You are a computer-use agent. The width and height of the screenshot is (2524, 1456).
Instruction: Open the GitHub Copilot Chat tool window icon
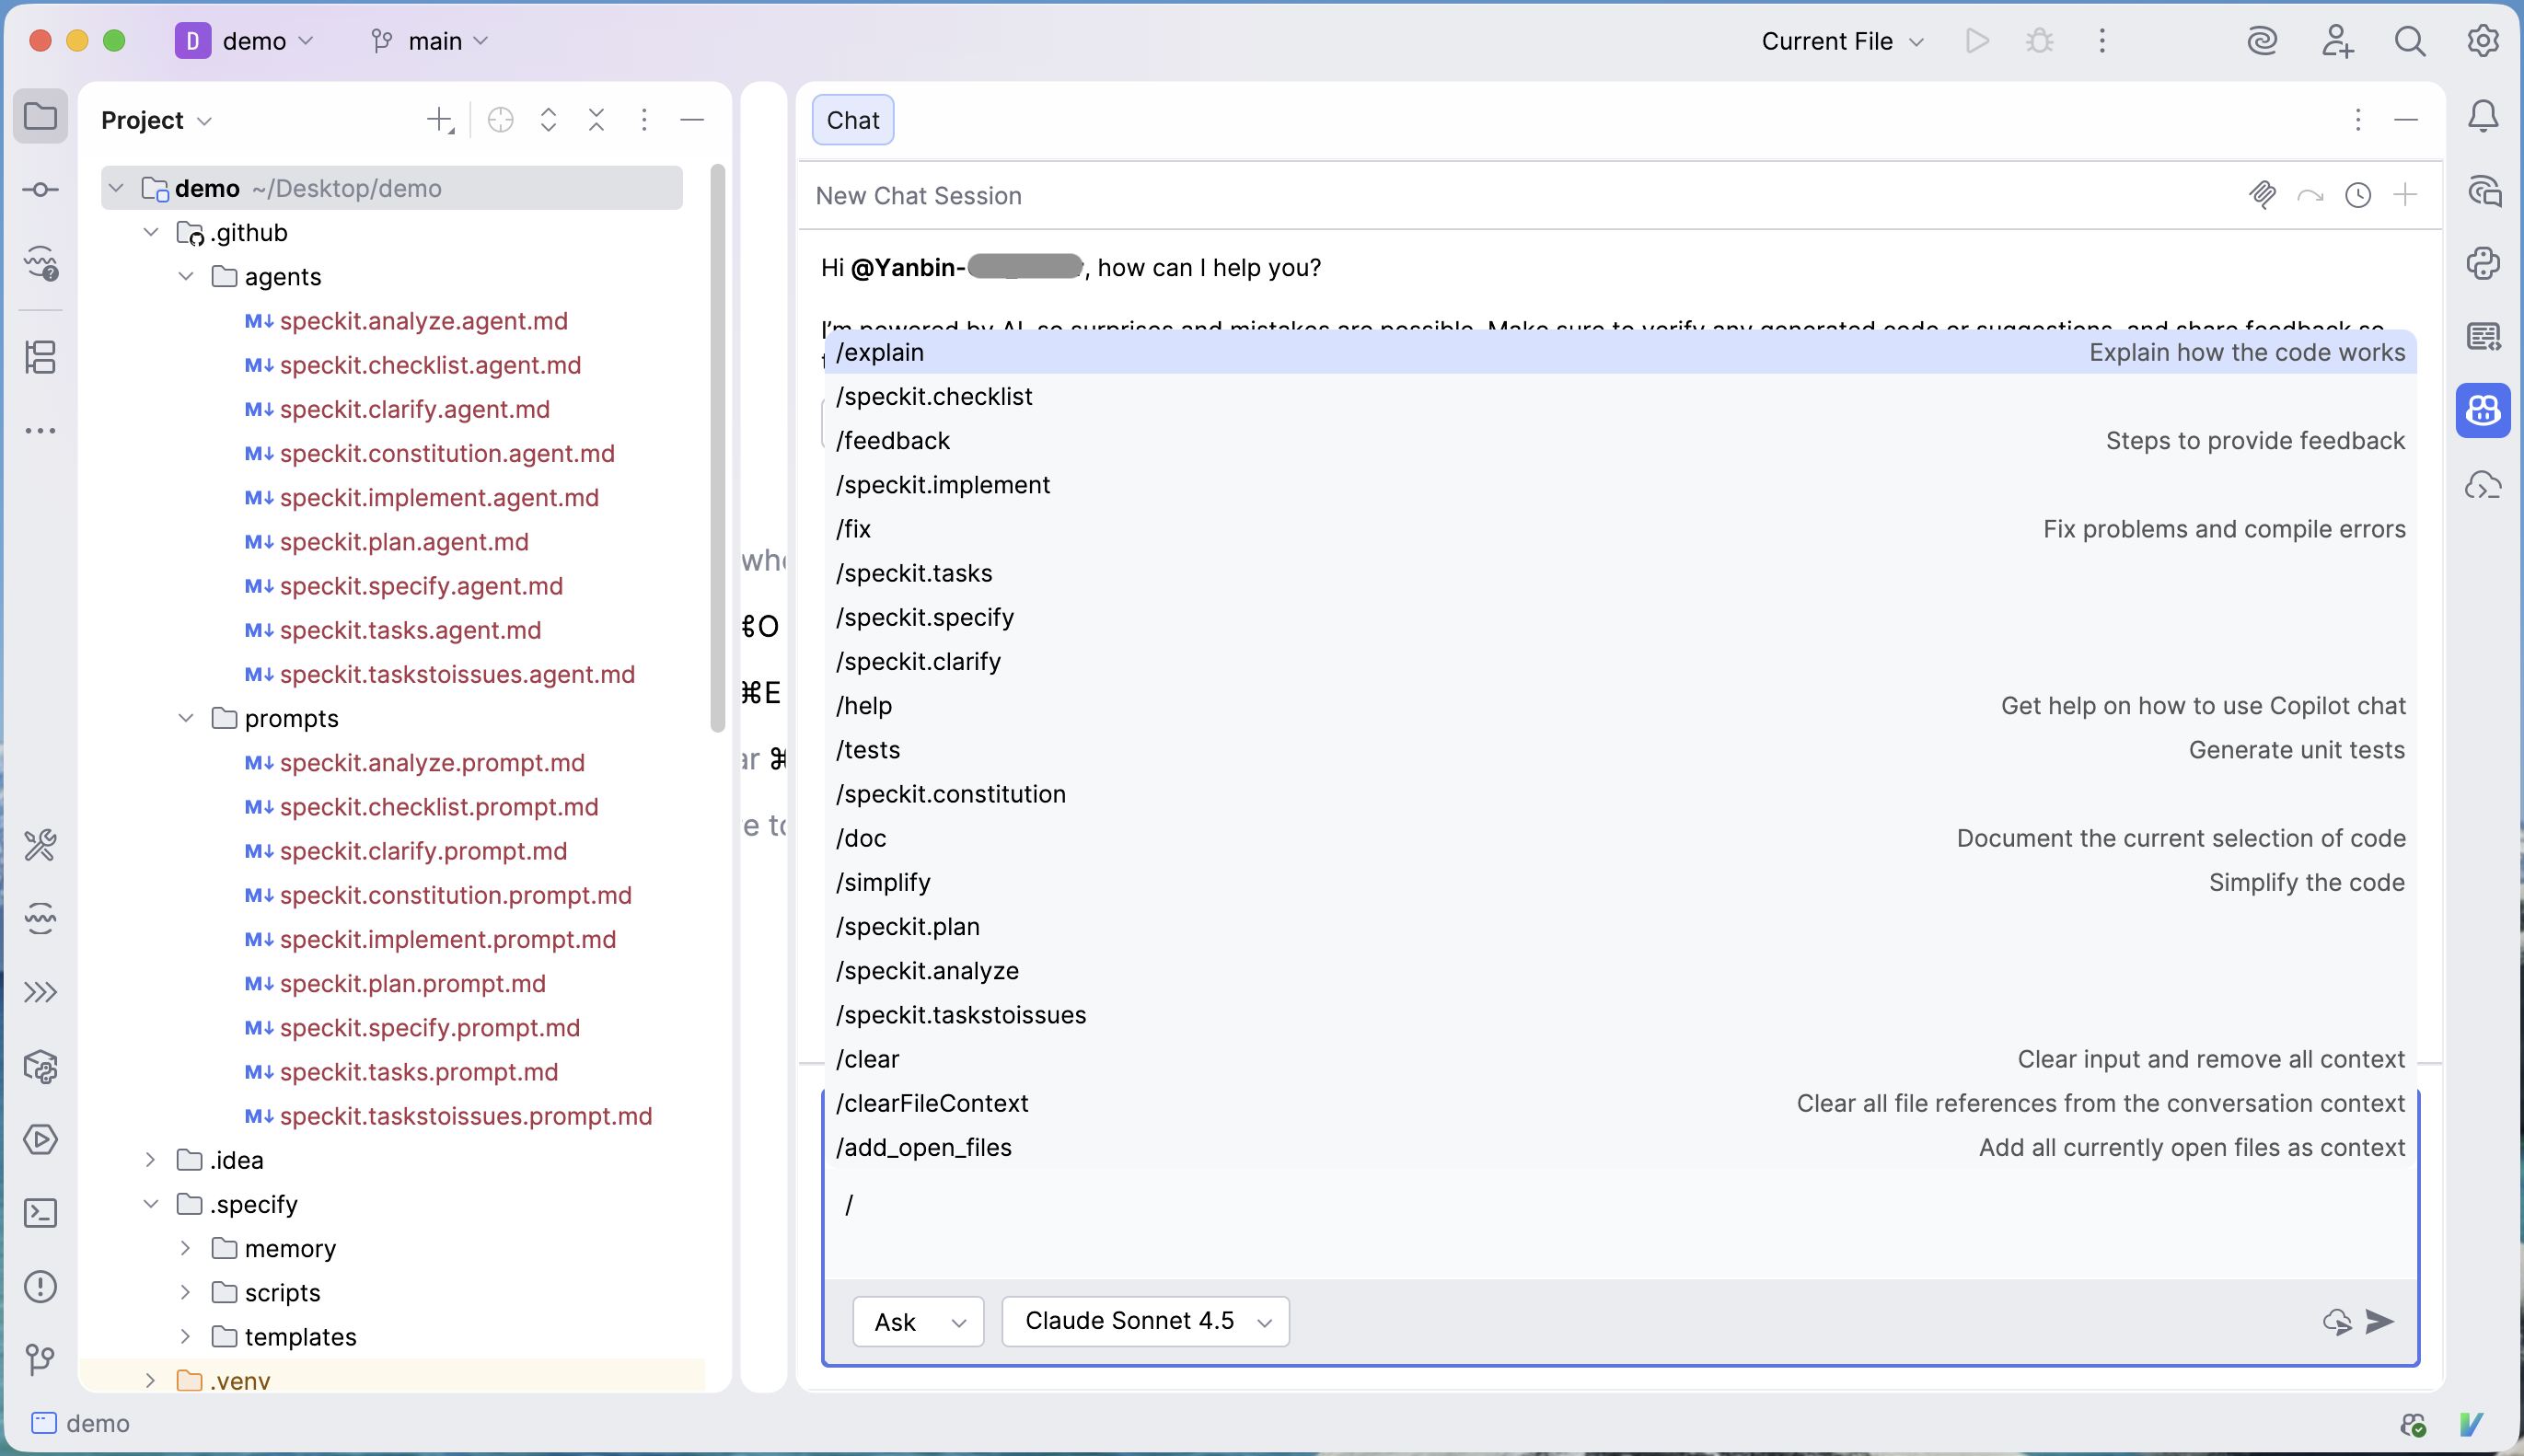[2482, 410]
